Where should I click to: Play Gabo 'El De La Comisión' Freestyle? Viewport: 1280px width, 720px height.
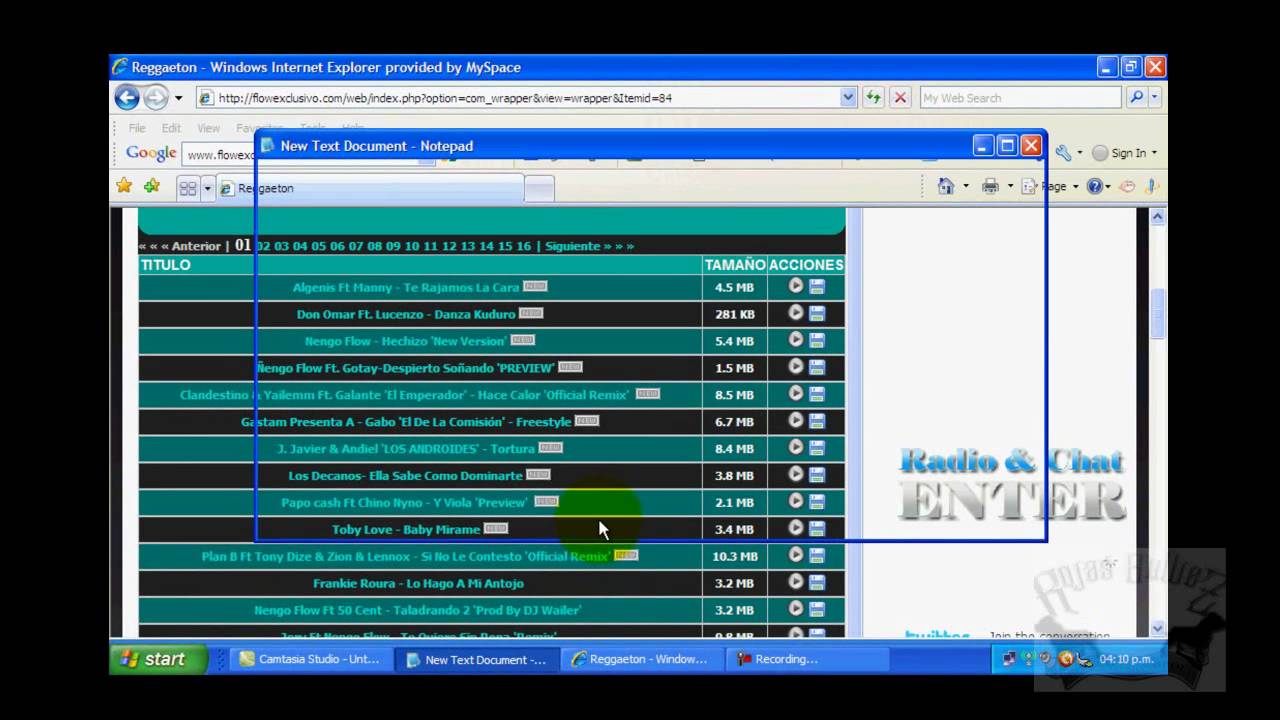(796, 421)
